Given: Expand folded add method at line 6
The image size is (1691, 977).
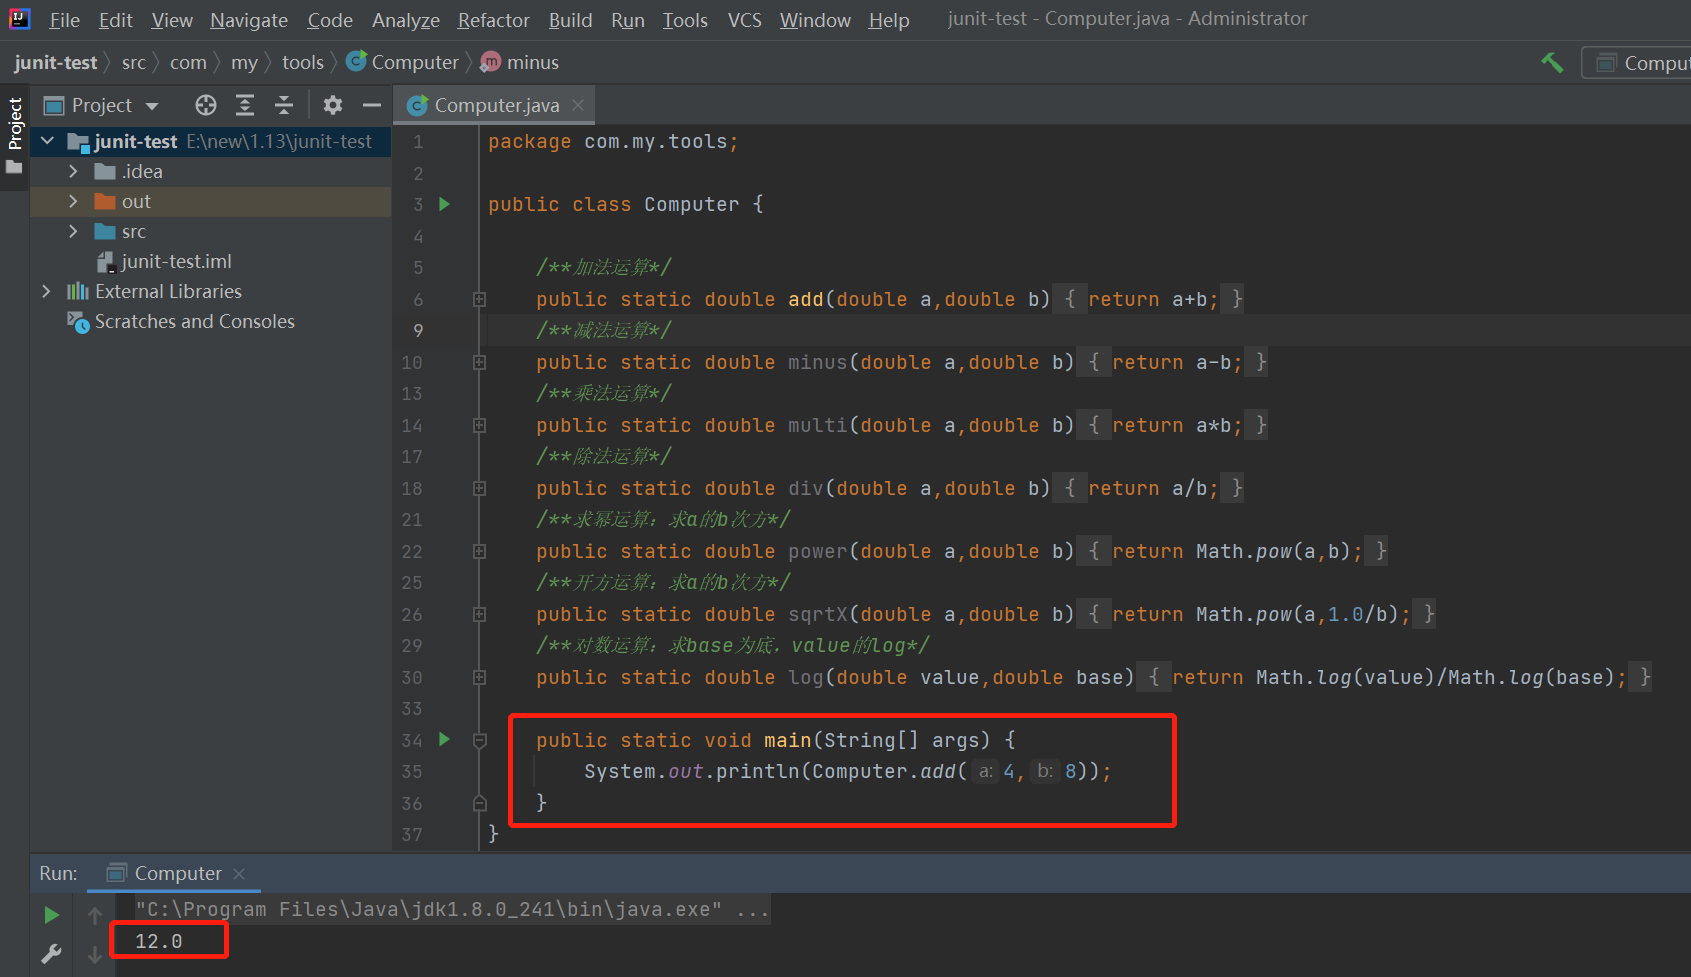Looking at the screenshot, I should (x=480, y=299).
